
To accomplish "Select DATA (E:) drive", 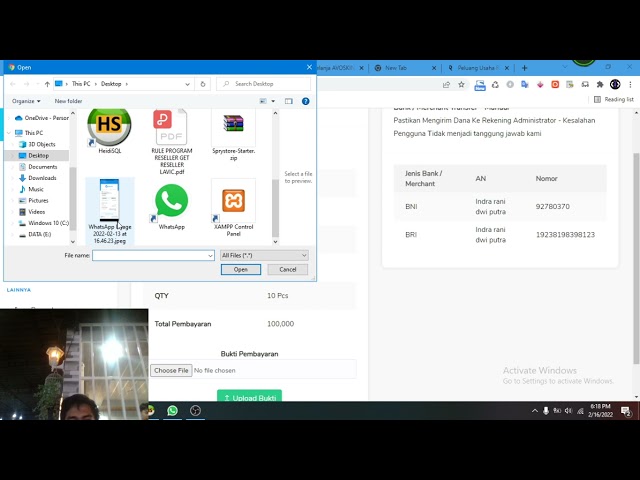I will (x=35, y=234).
